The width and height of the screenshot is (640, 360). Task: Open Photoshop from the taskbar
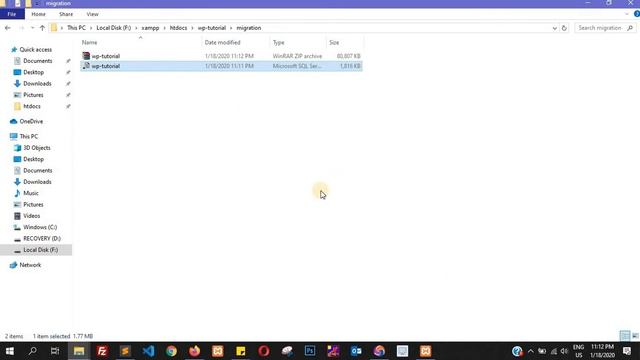(x=310, y=351)
